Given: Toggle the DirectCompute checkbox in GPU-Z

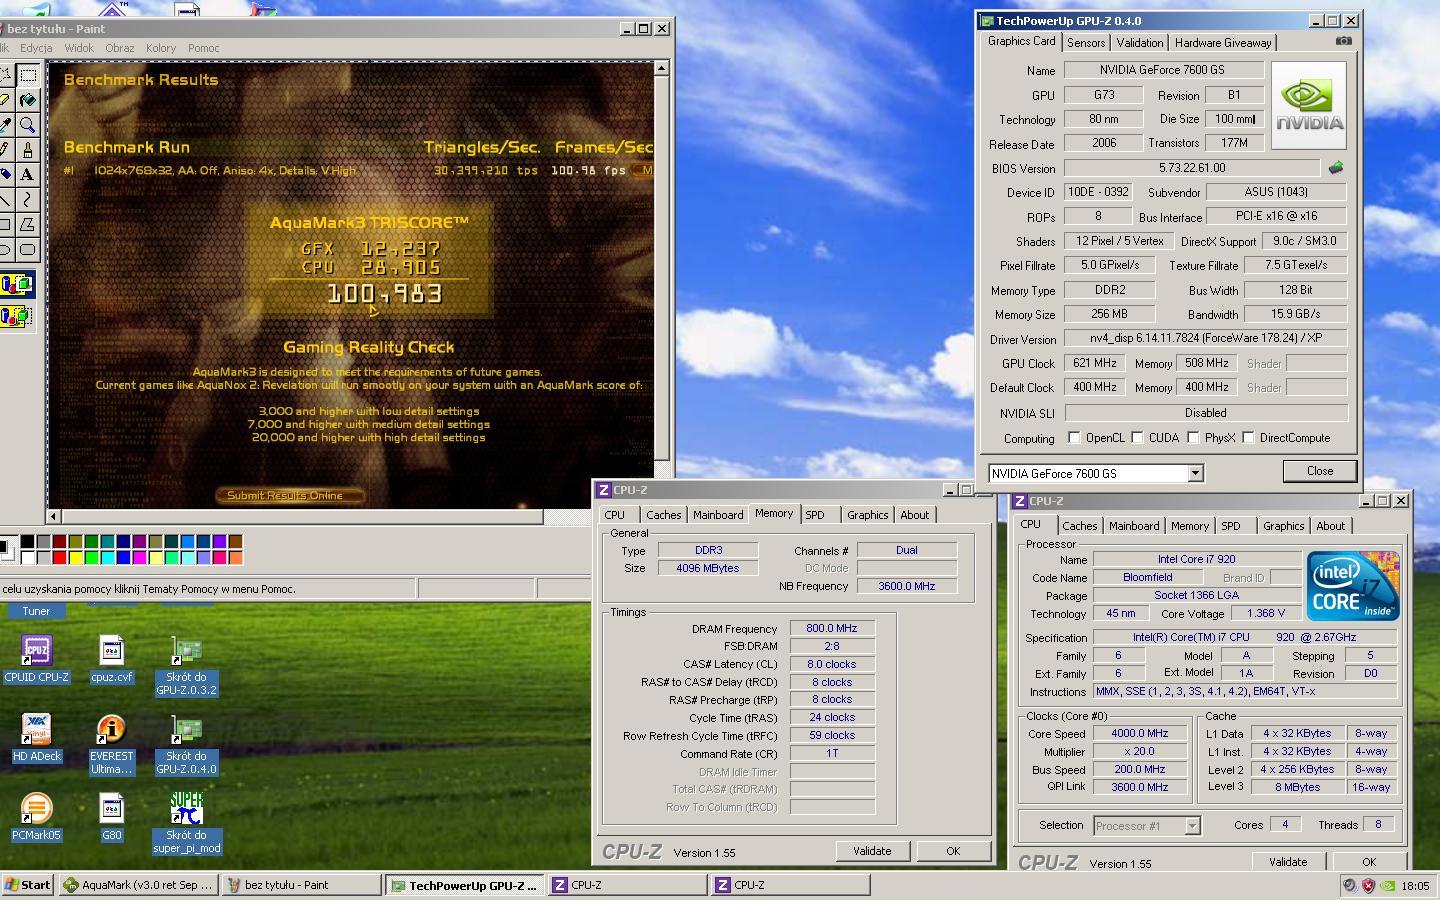Looking at the screenshot, I should click(1248, 438).
